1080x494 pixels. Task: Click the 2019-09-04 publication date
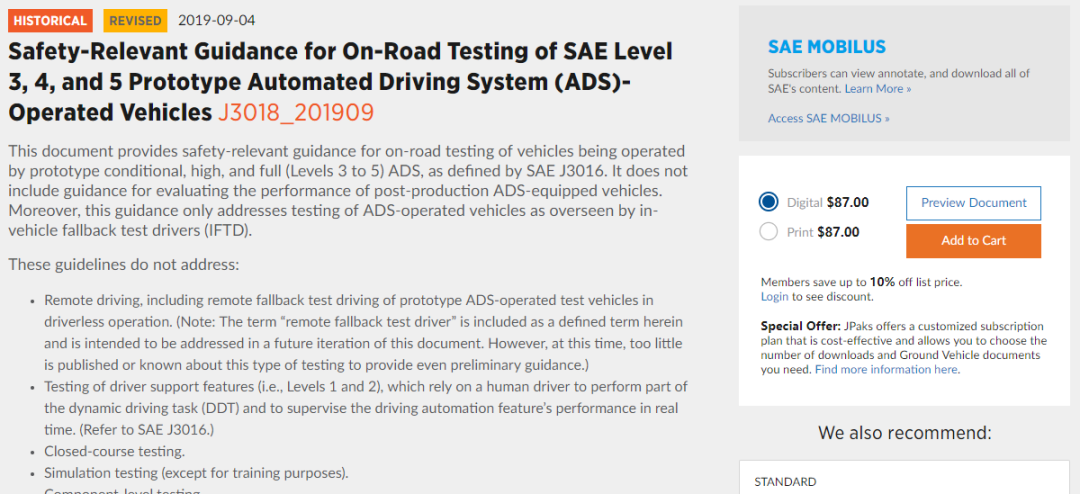(x=217, y=20)
